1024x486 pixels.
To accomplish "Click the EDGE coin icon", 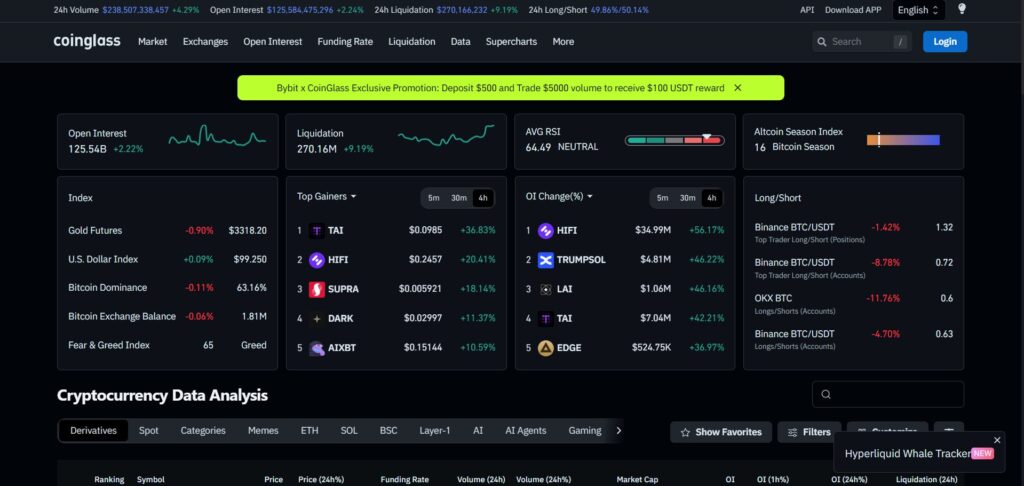I will pos(545,348).
